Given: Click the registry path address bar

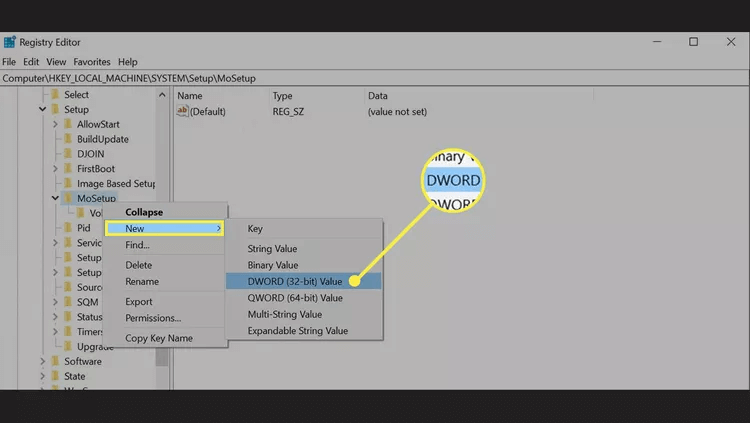Looking at the screenshot, I should tap(375, 78).
